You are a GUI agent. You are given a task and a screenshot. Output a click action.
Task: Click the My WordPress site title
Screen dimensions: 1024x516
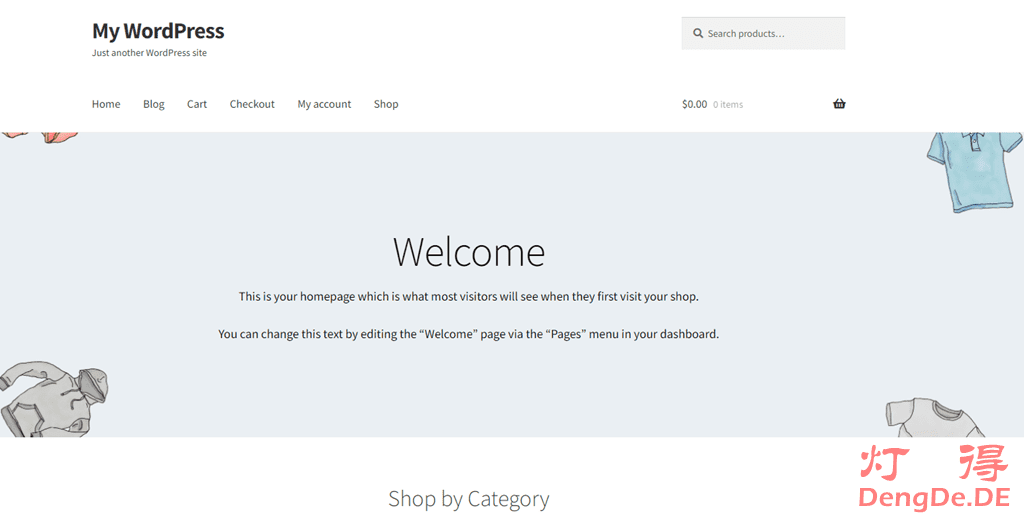tap(158, 31)
